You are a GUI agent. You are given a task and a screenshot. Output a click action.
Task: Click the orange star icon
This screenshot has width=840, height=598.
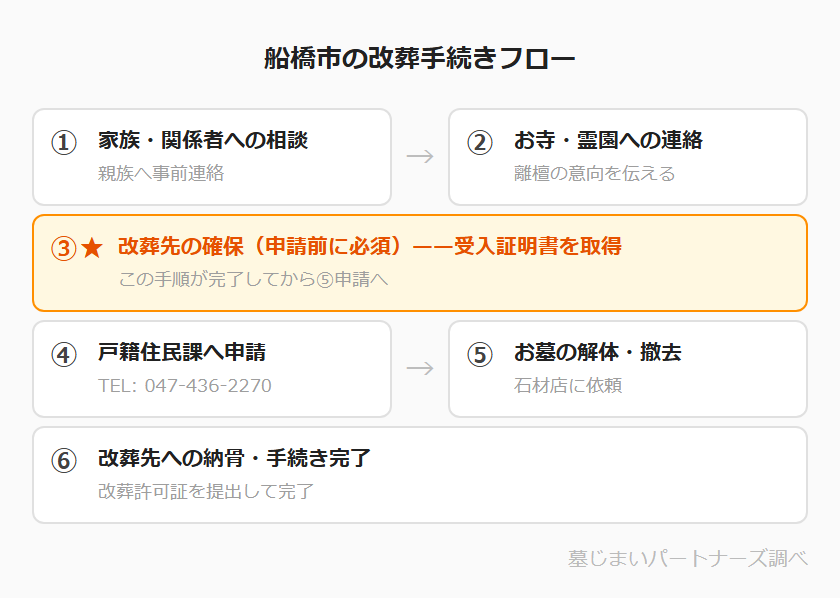[x=92, y=248]
